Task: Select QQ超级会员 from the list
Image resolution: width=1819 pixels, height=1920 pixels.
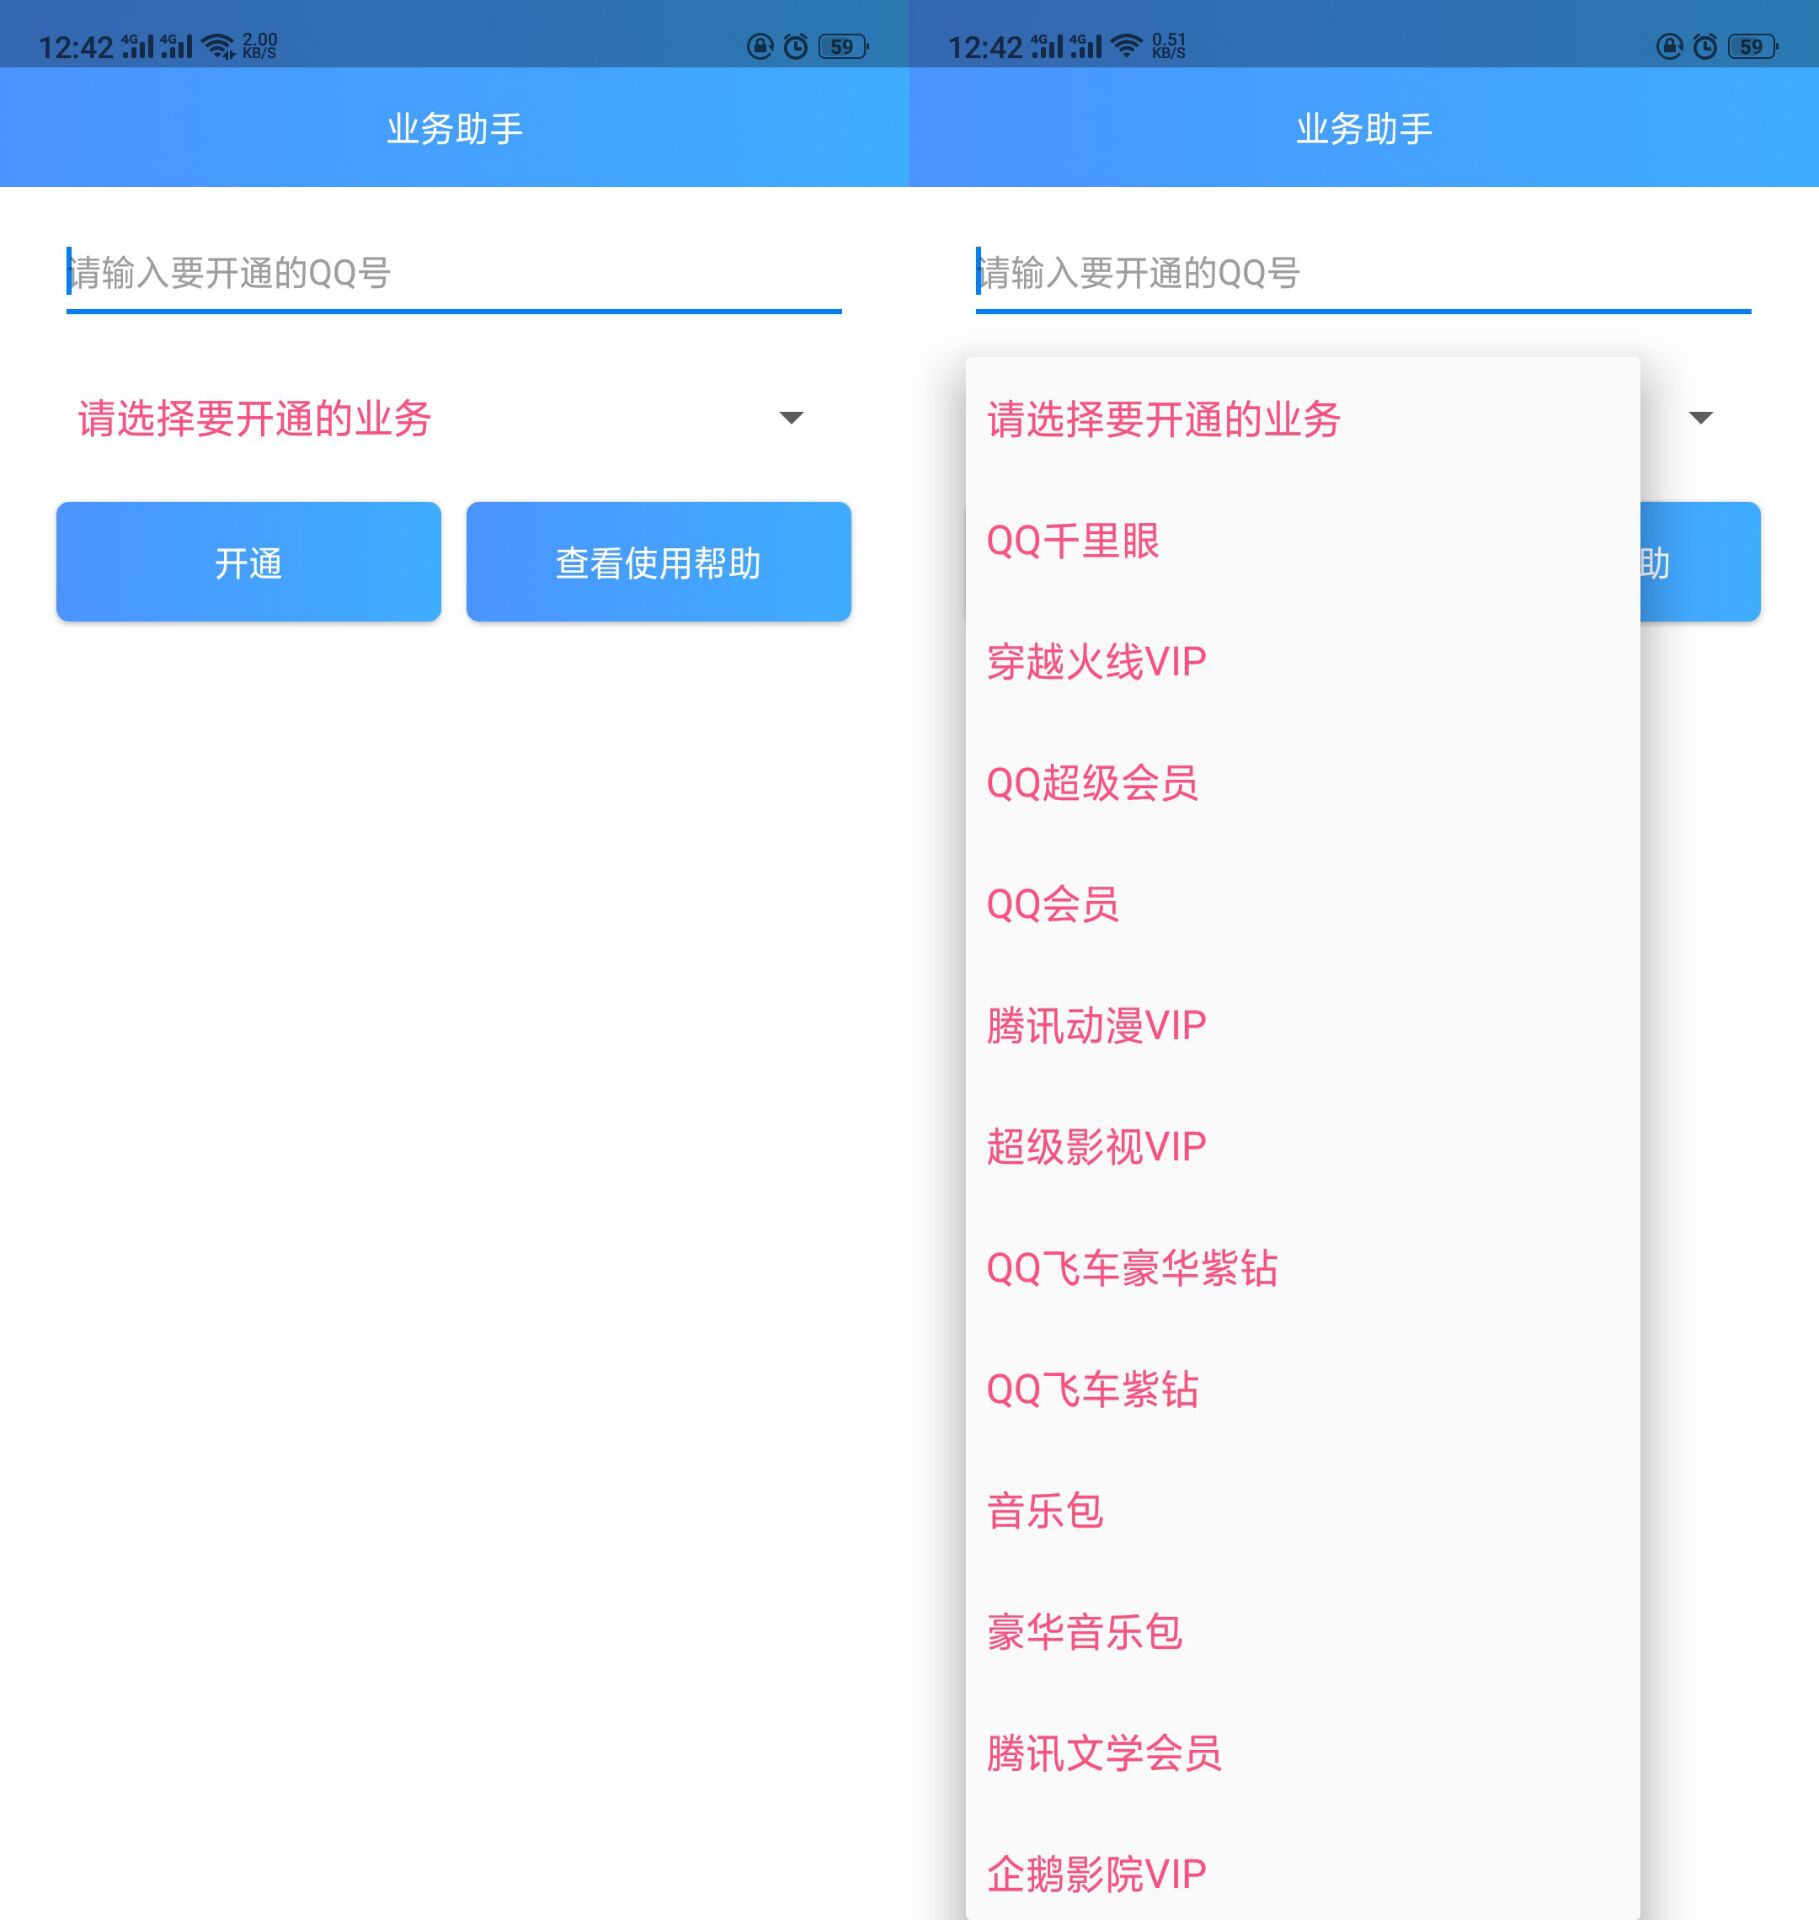Action: coord(1092,783)
